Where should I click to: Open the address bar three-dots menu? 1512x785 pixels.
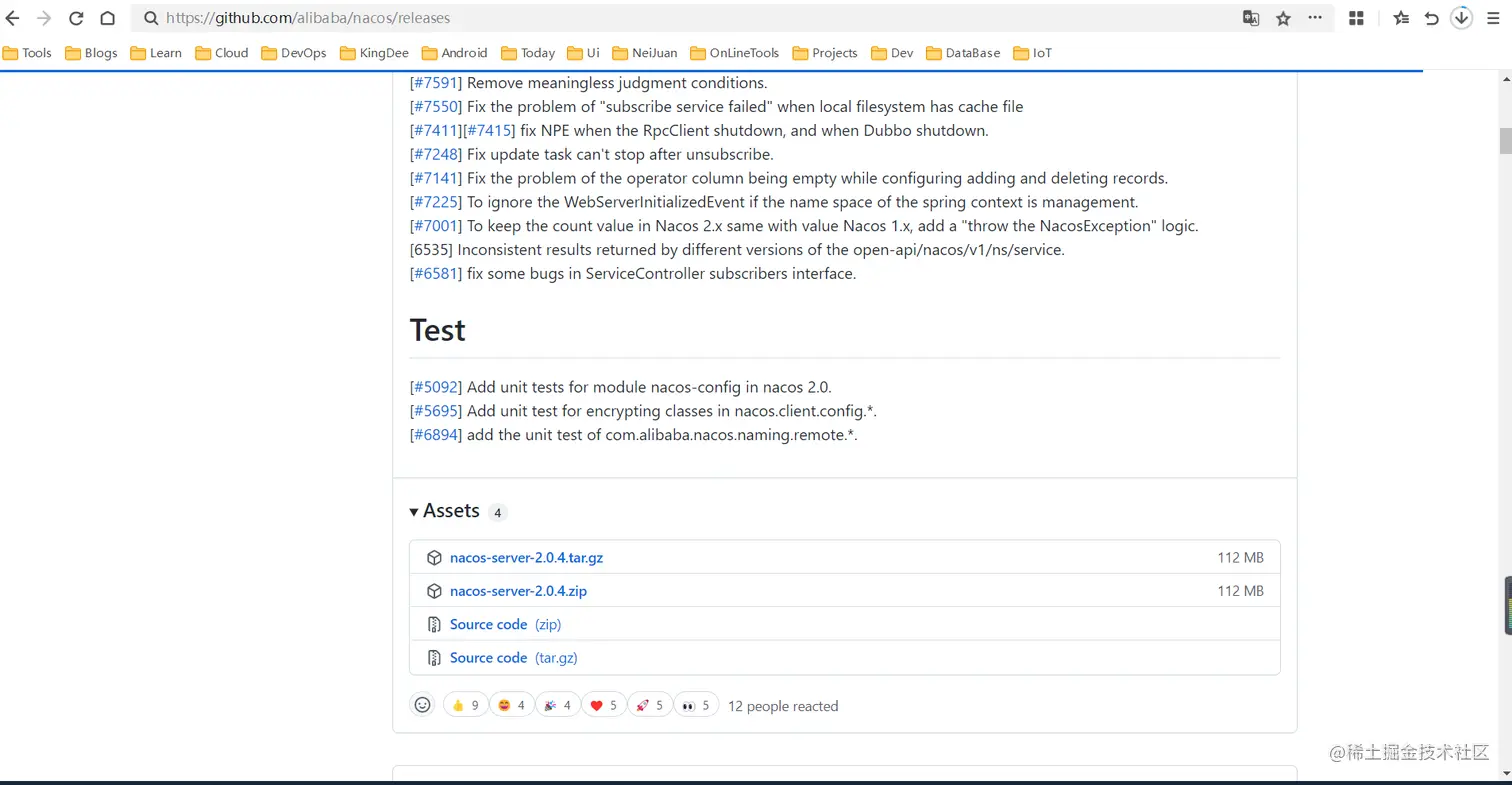point(1315,18)
